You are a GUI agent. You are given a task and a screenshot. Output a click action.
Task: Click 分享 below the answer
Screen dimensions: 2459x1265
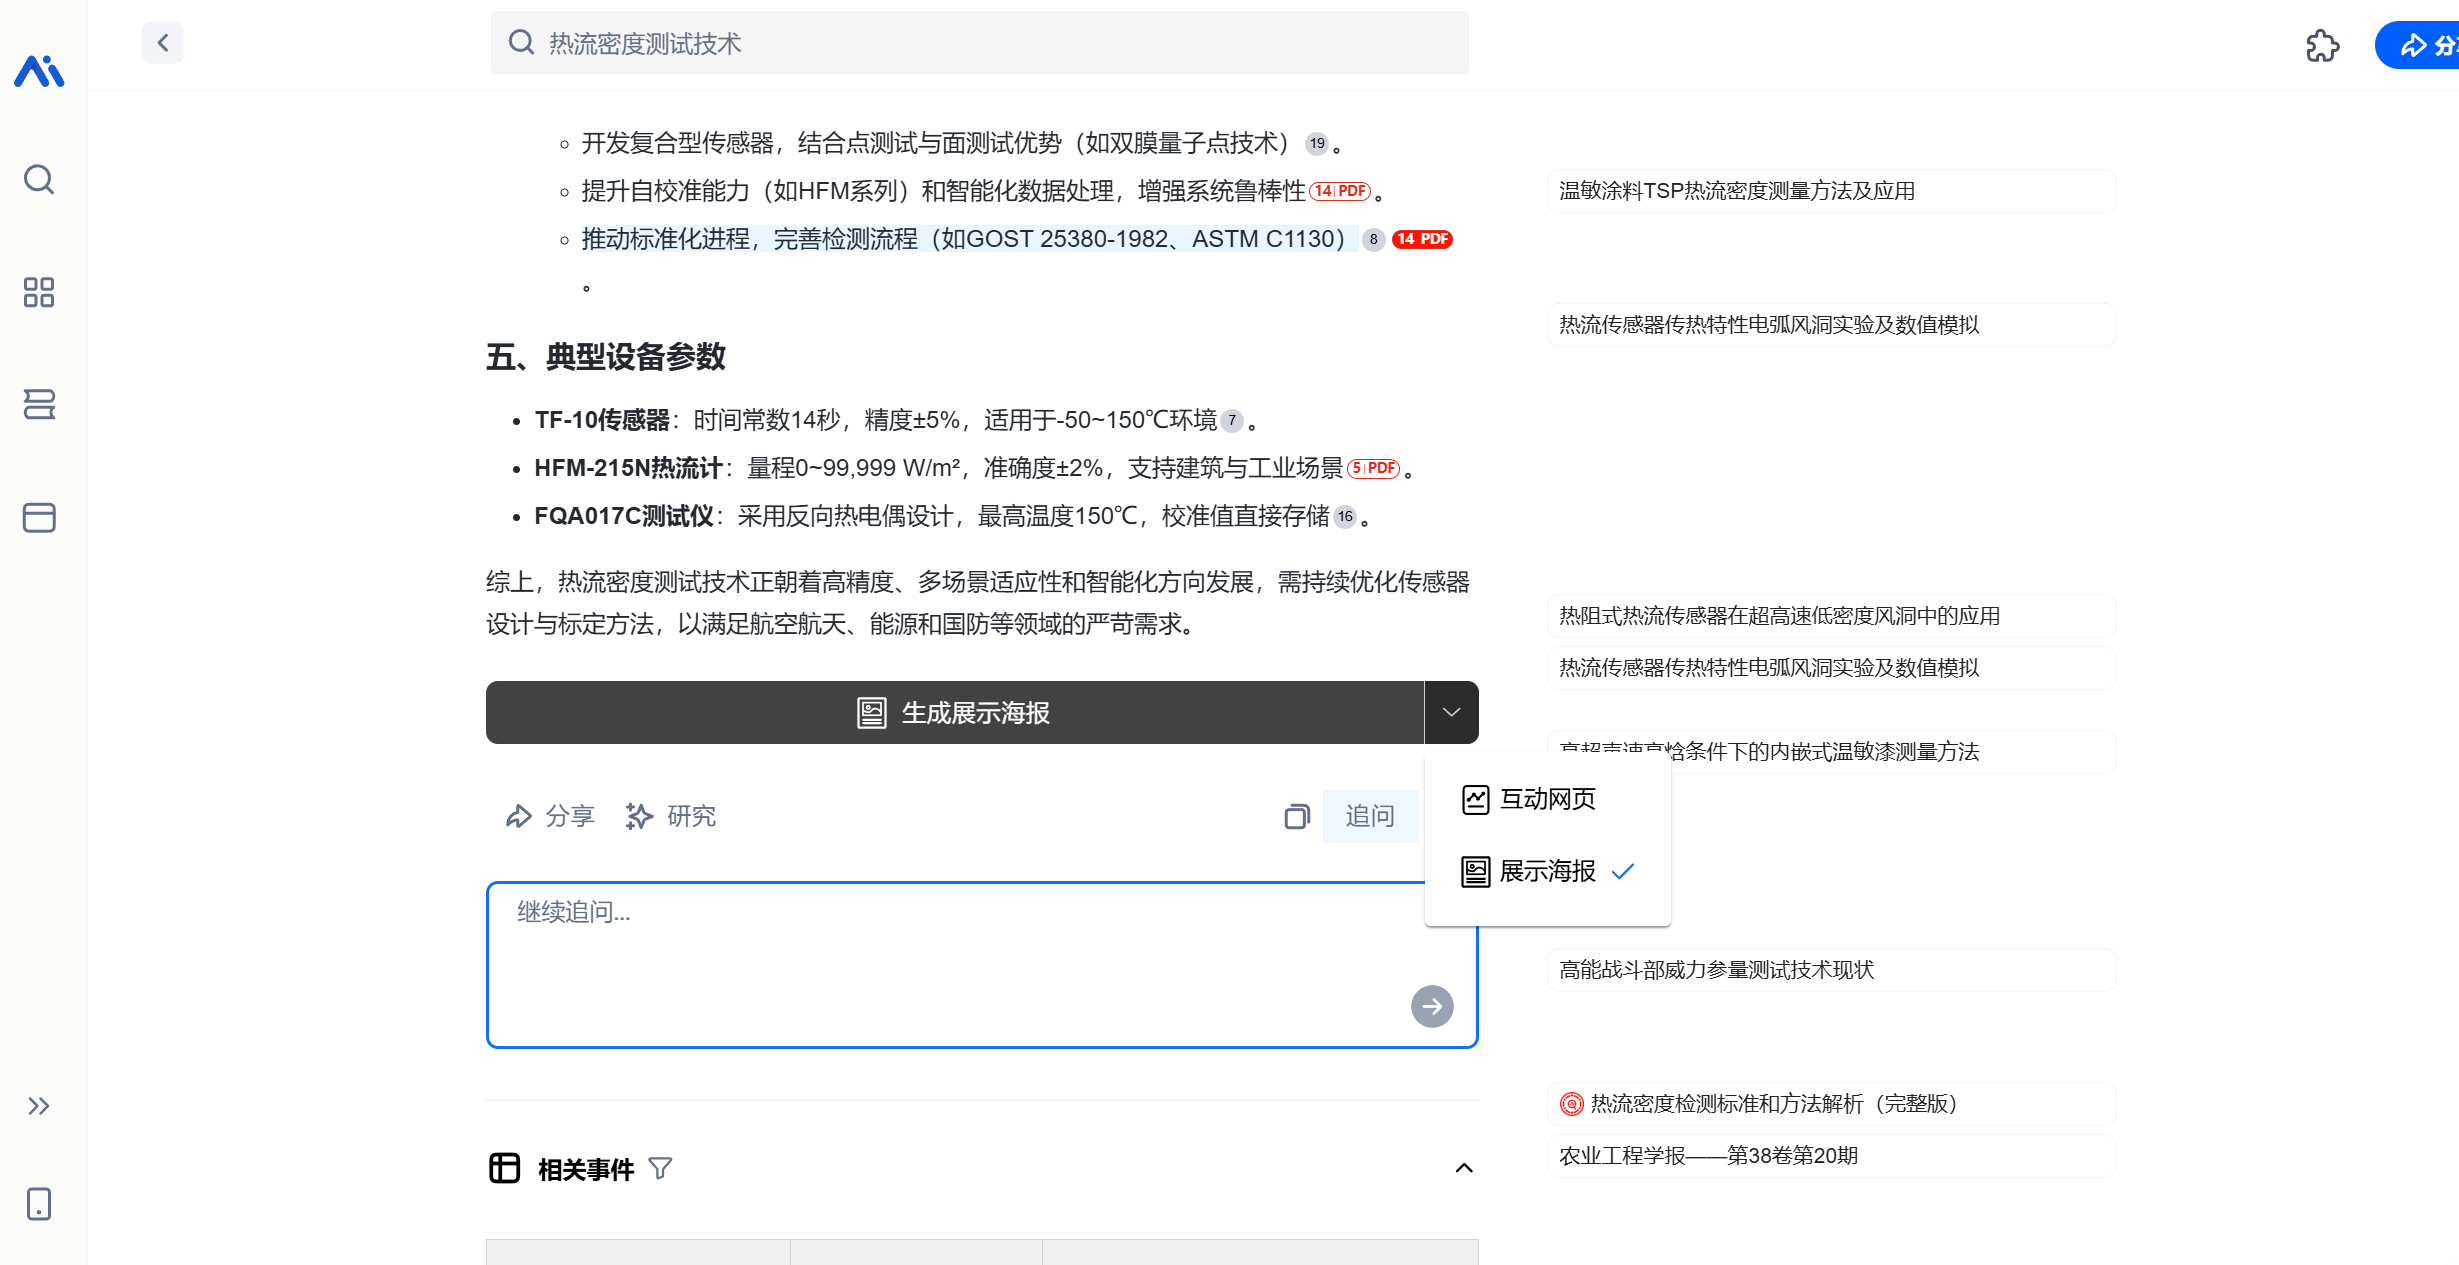pyautogui.click(x=550, y=816)
